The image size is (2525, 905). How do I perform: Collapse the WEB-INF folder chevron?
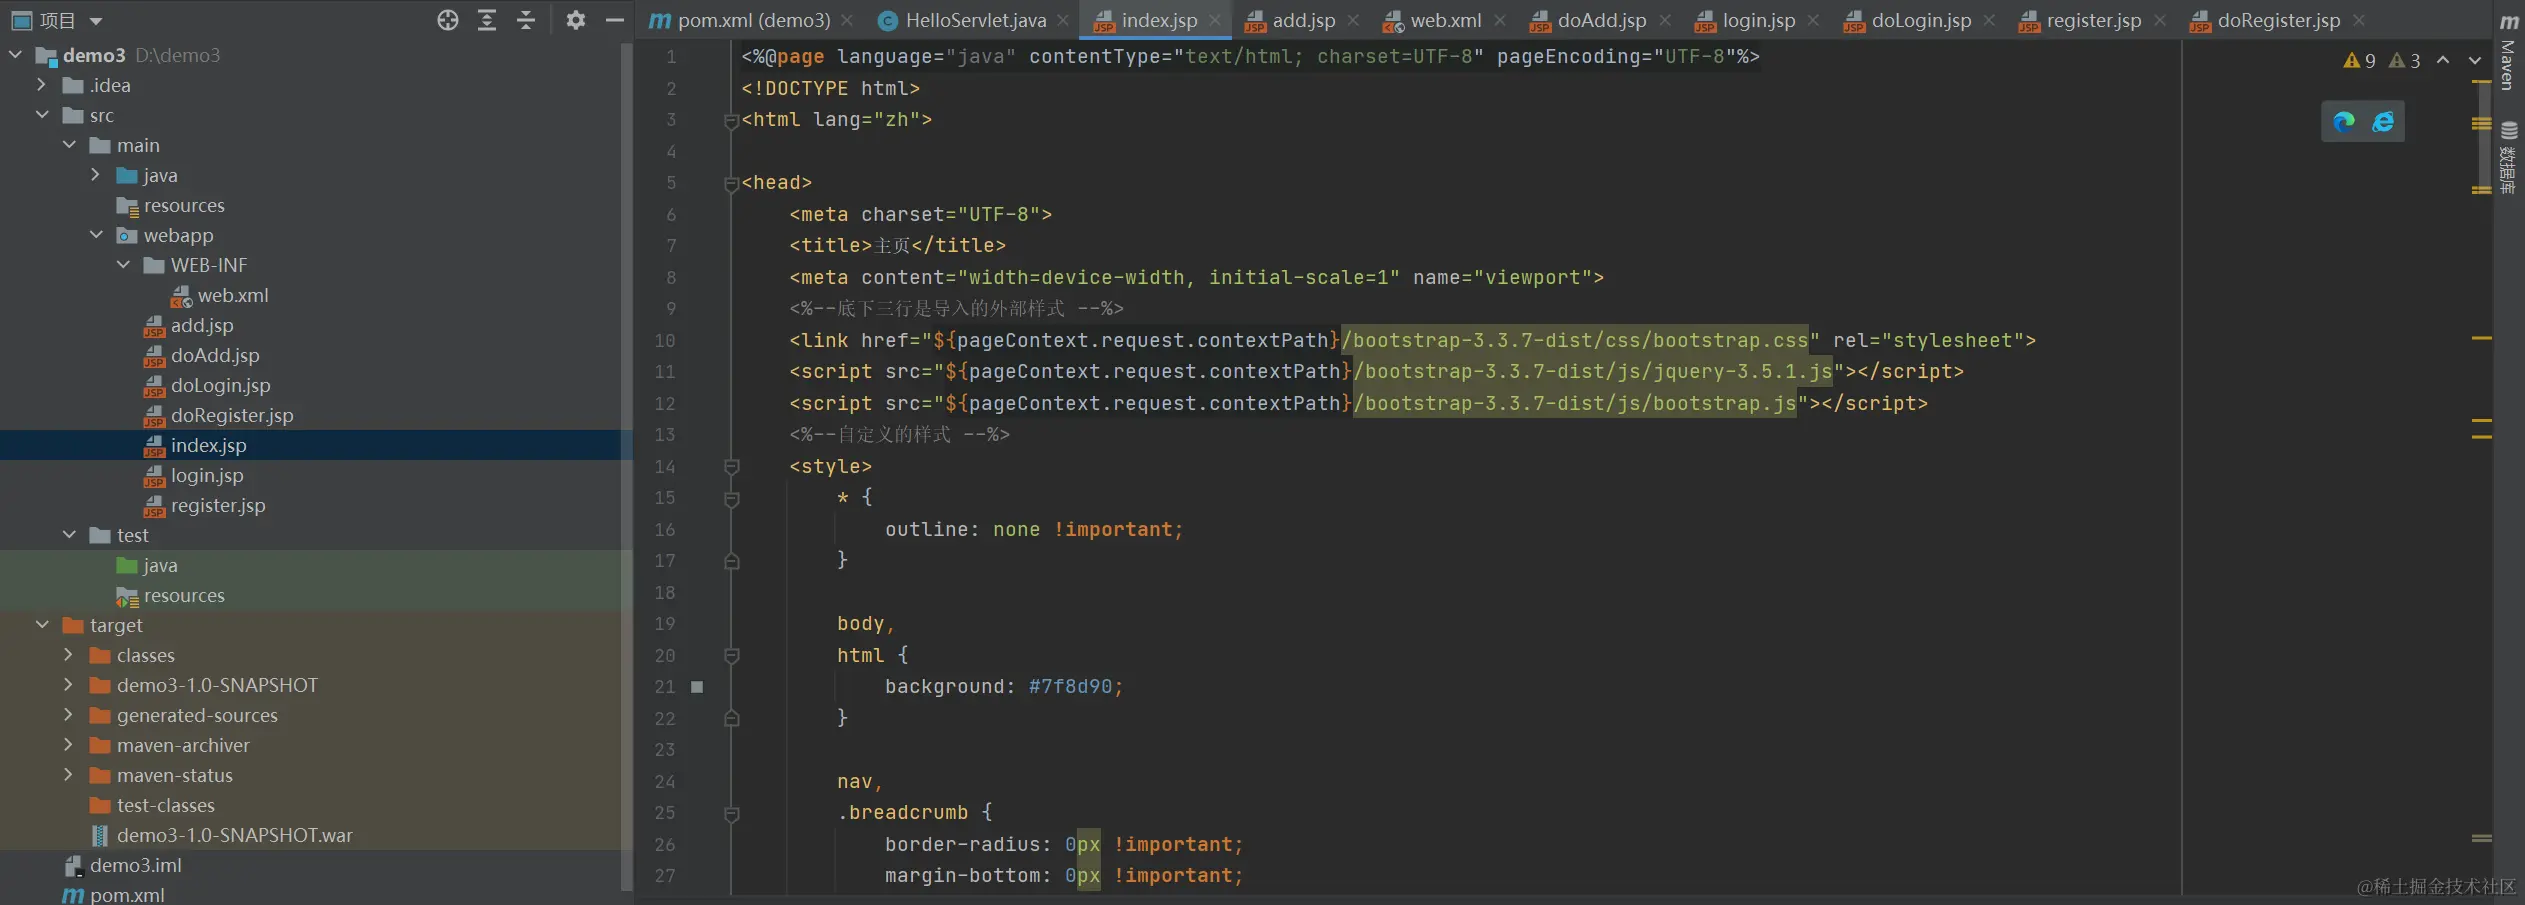point(123,265)
